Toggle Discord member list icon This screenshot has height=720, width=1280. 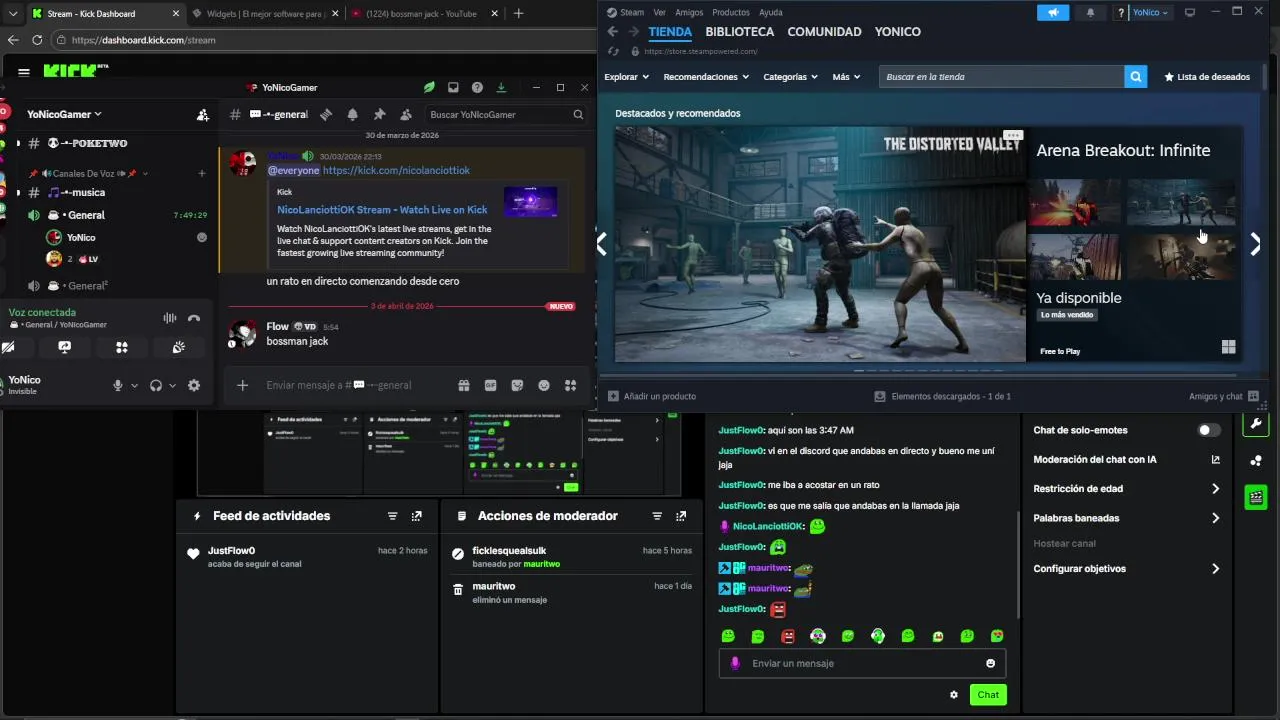[405, 114]
